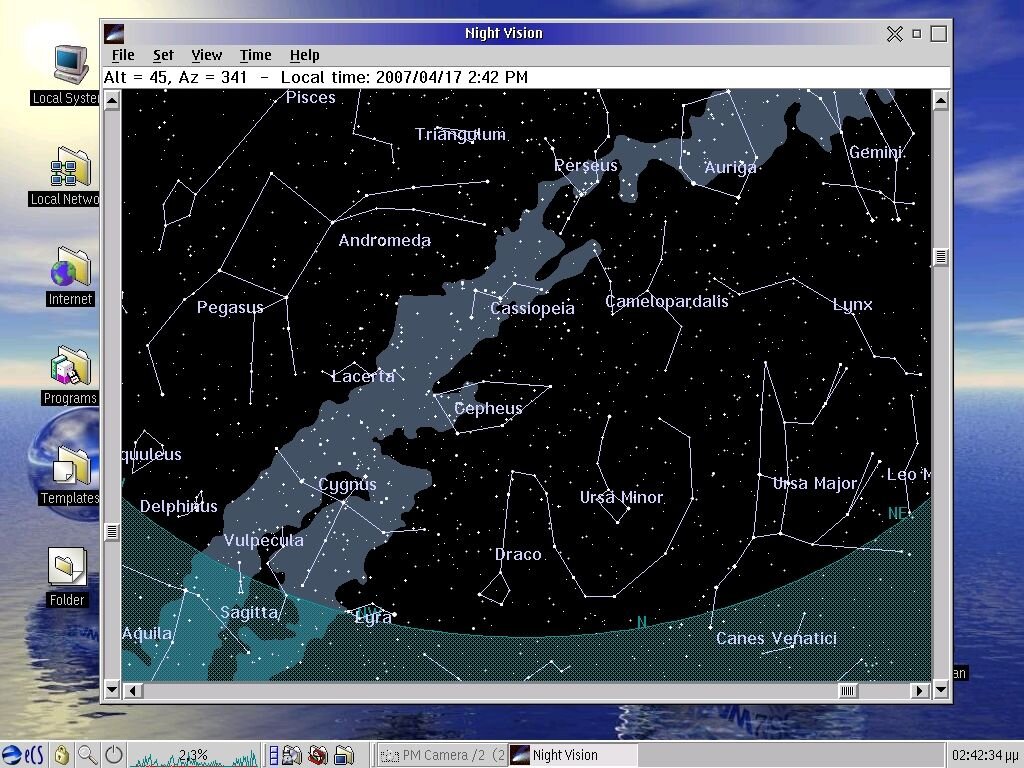Open the Help menu

[x=304, y=55]
